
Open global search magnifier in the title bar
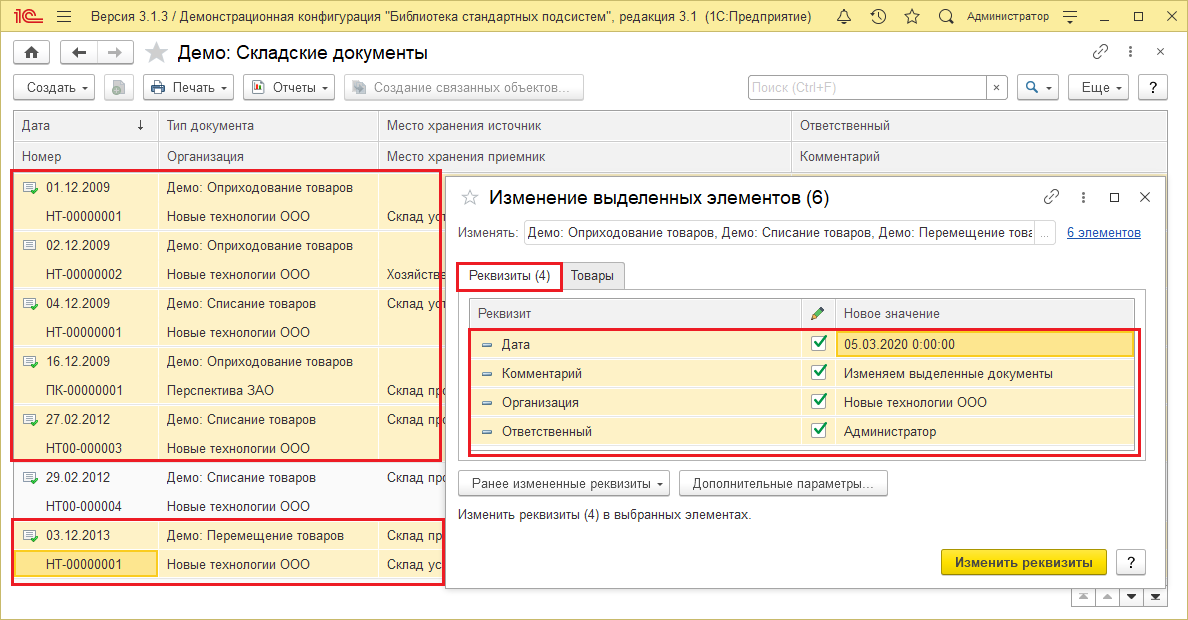(946, 17)
